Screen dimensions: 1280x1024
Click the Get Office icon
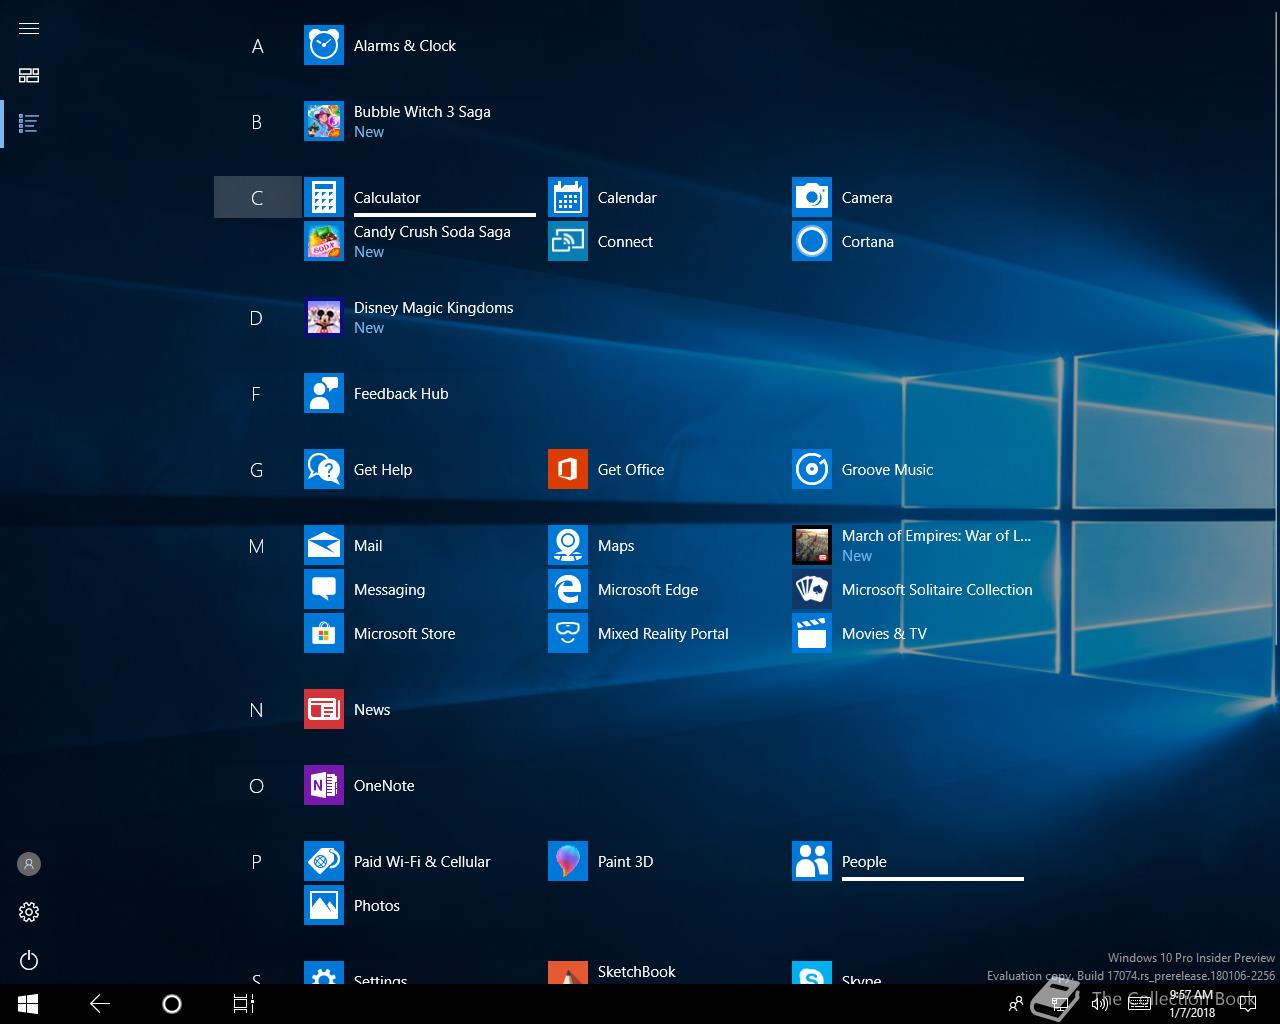tap(568, 470)
